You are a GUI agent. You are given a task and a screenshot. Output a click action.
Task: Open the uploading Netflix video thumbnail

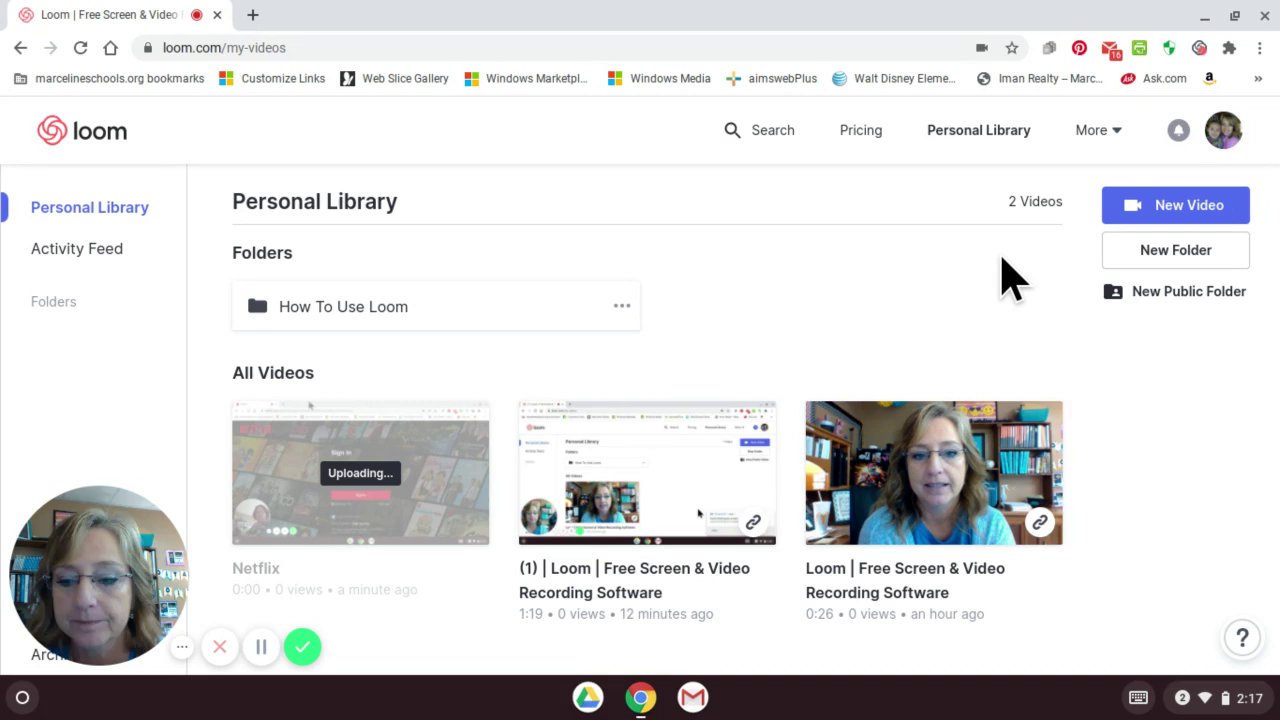(x=360, y=473)
